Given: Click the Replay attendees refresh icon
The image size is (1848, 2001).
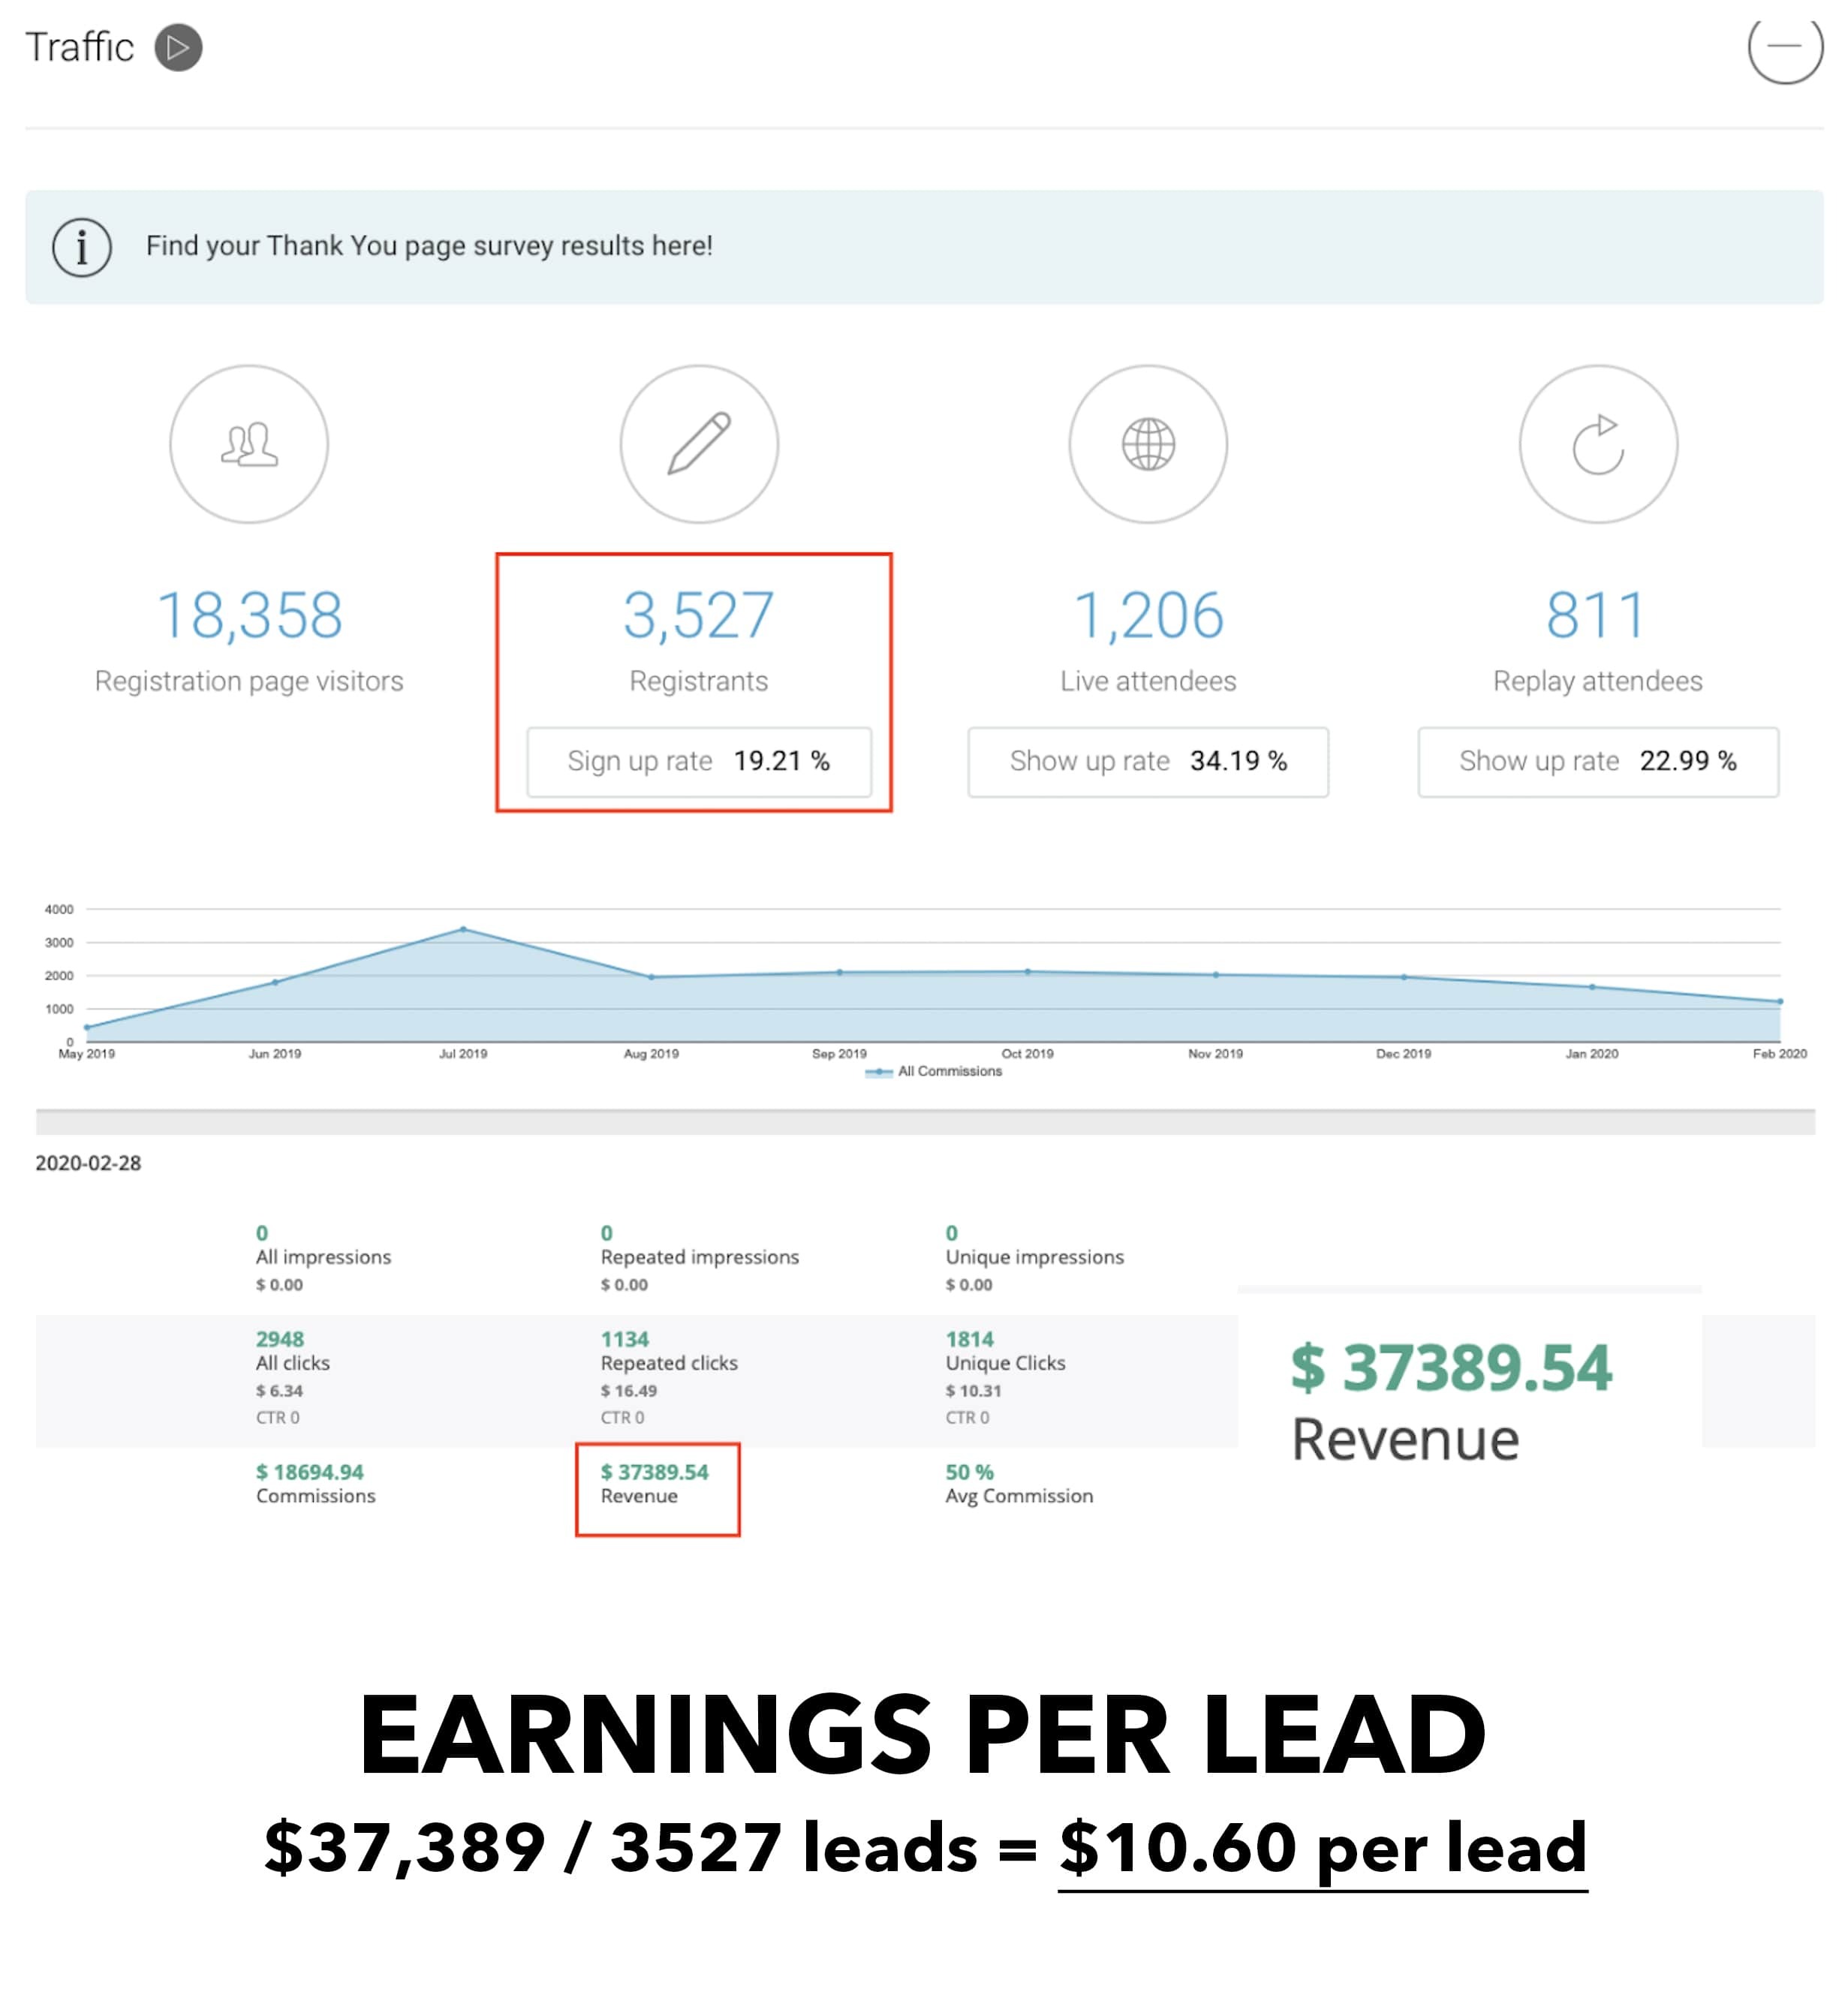Looking at the screenshot, I should pos(1598,444).
